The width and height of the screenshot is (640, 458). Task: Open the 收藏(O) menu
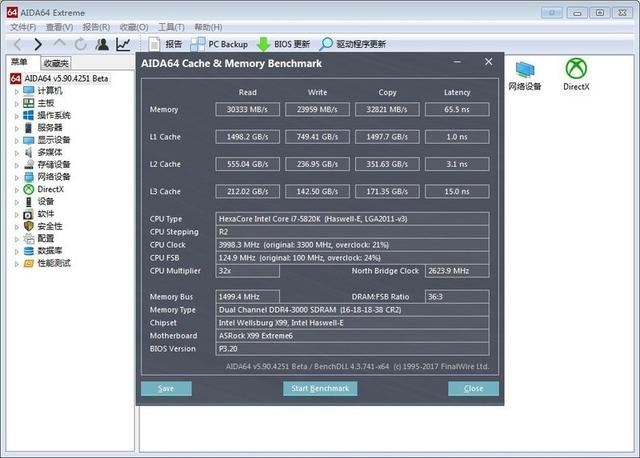tap(134, 27)
